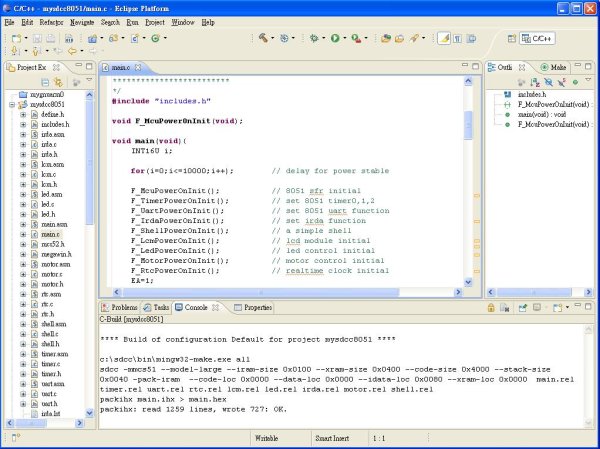The image size is (600, 449).
Task: Toggle Mark Occurrences highlighter button
Action: [444, 38]
